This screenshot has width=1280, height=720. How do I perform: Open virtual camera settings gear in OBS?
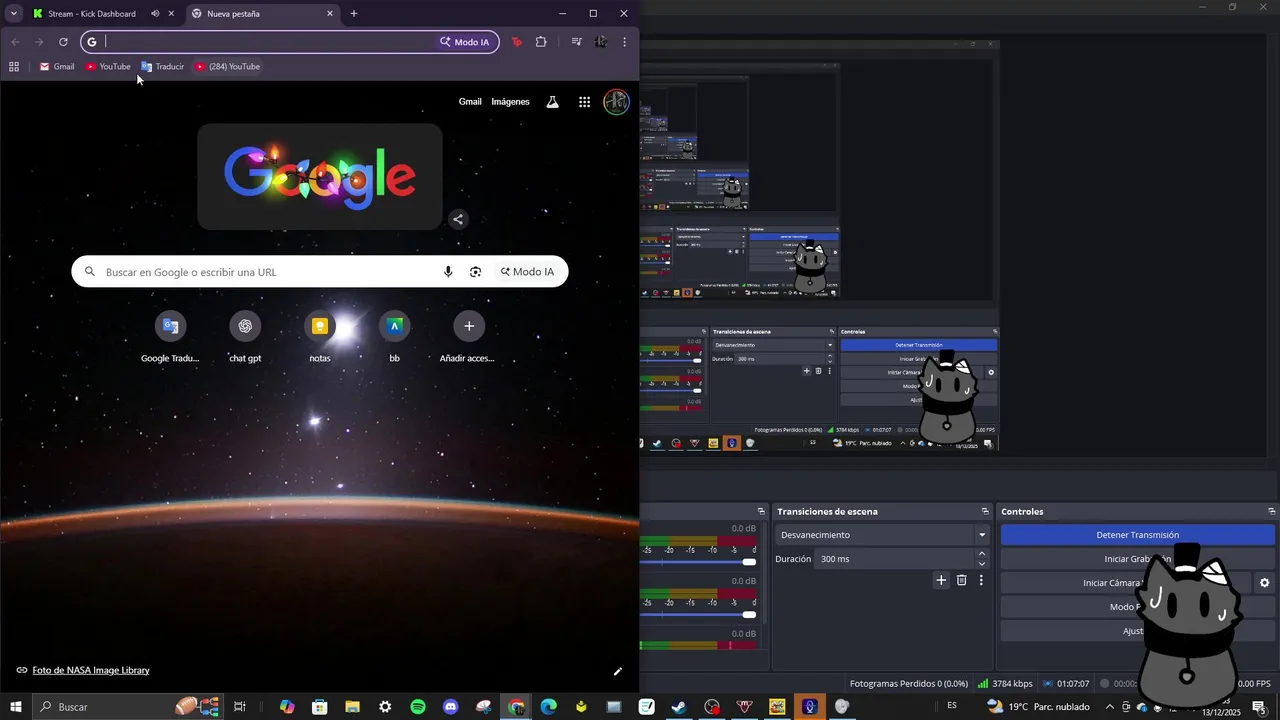1264,583
